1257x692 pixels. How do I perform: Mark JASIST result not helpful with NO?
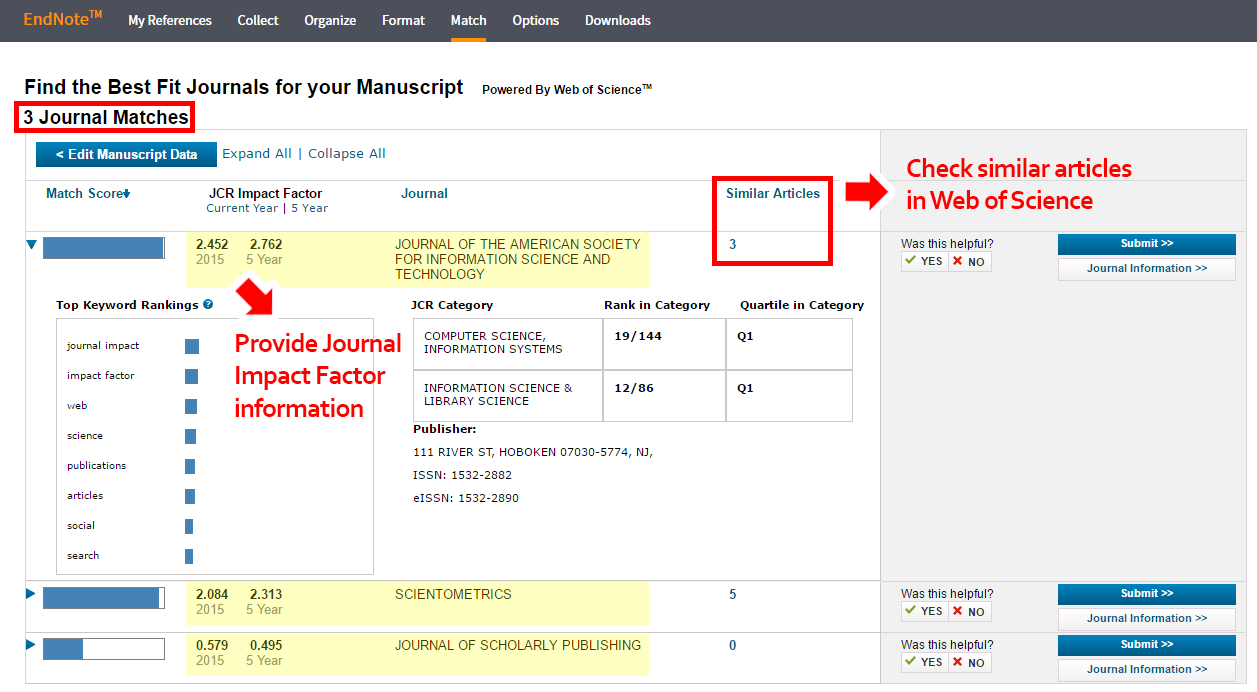(x=969, y=261)
